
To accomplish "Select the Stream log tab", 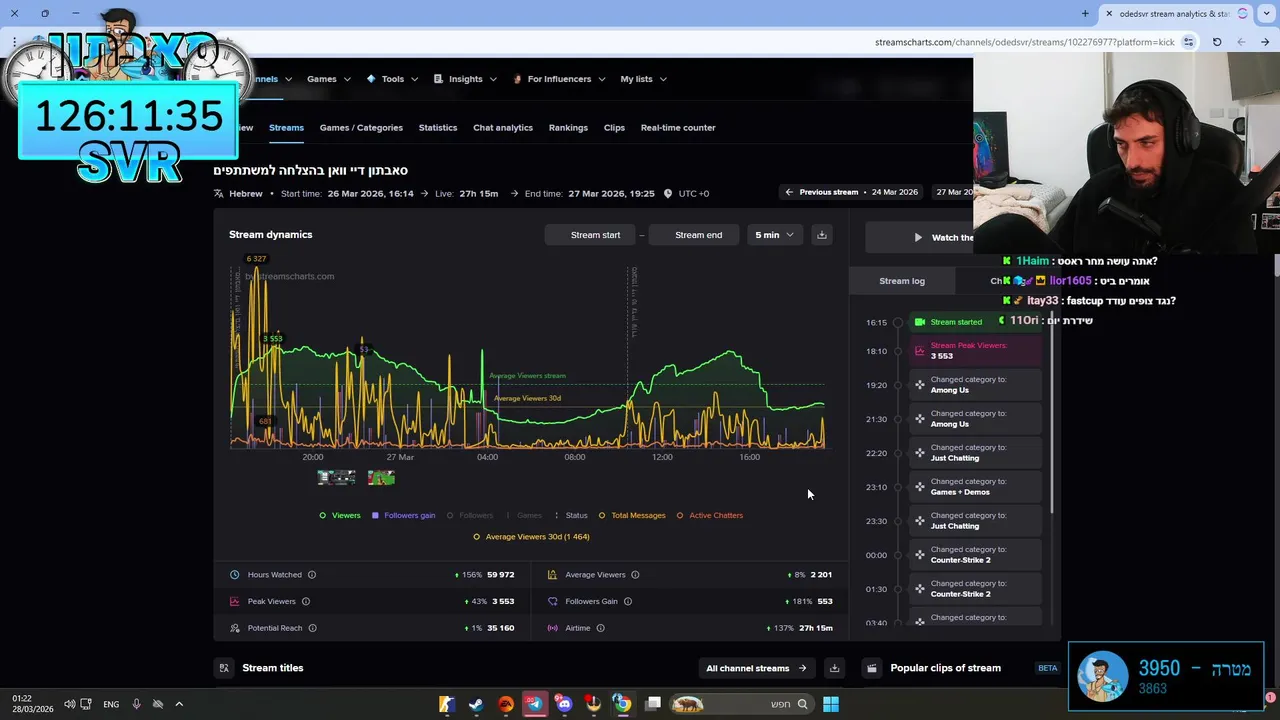I will tap(902, 281).
